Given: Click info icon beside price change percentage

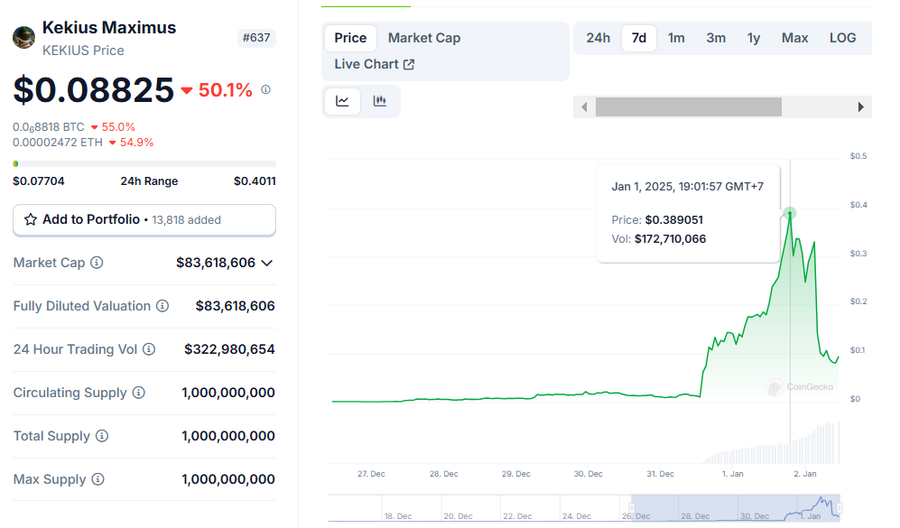Looking at the screenshot, I should [x=265, y=90].
